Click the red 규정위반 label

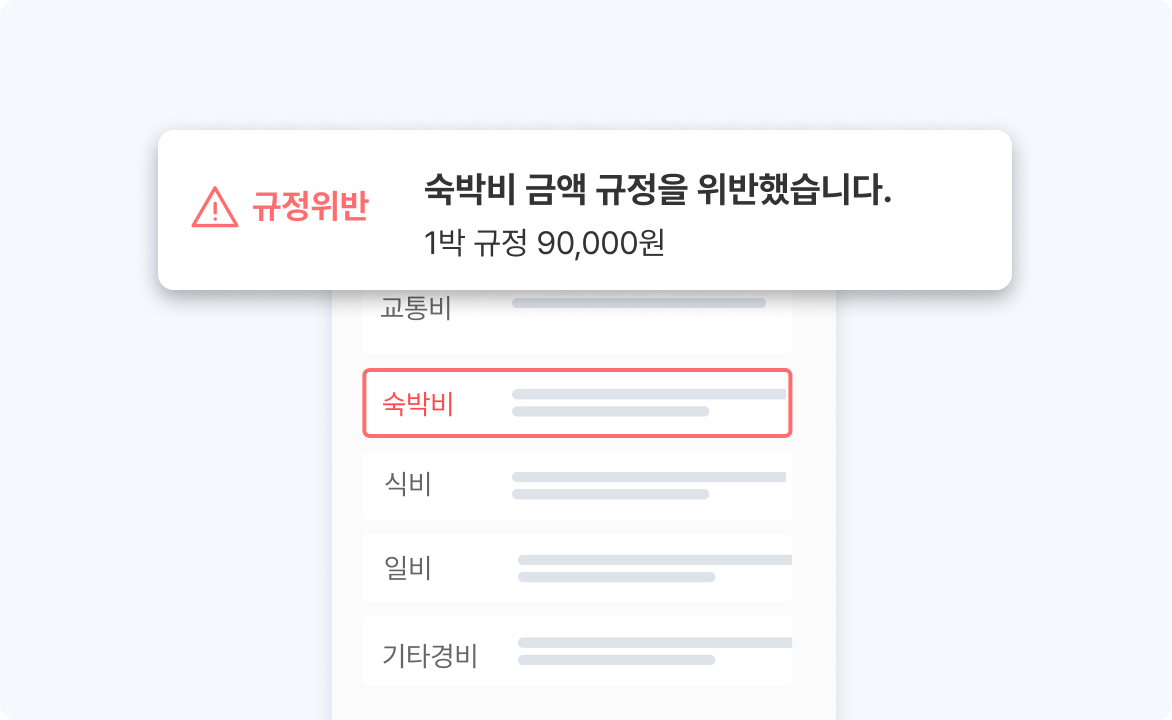(310, 208)
